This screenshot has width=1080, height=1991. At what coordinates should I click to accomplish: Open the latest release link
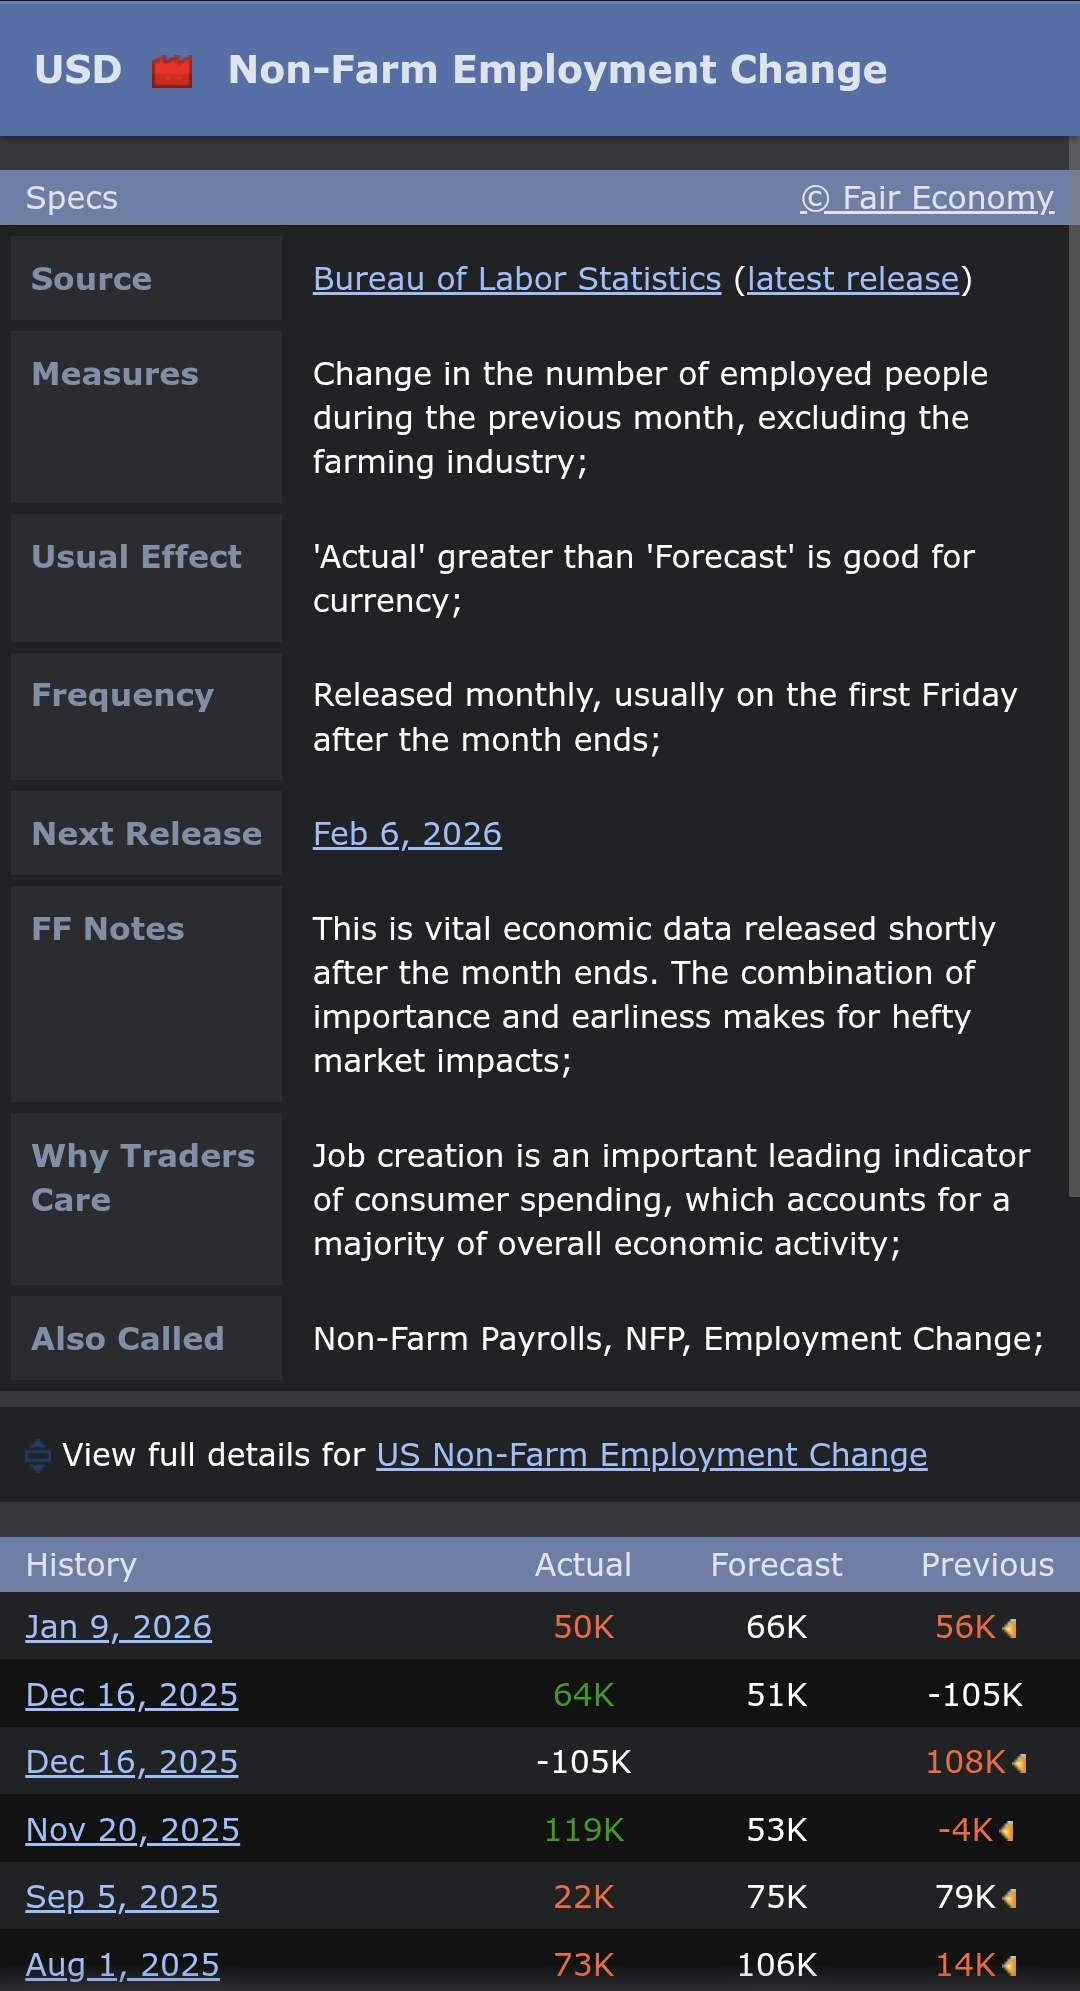pyautogui.click(x=852, y=279)
